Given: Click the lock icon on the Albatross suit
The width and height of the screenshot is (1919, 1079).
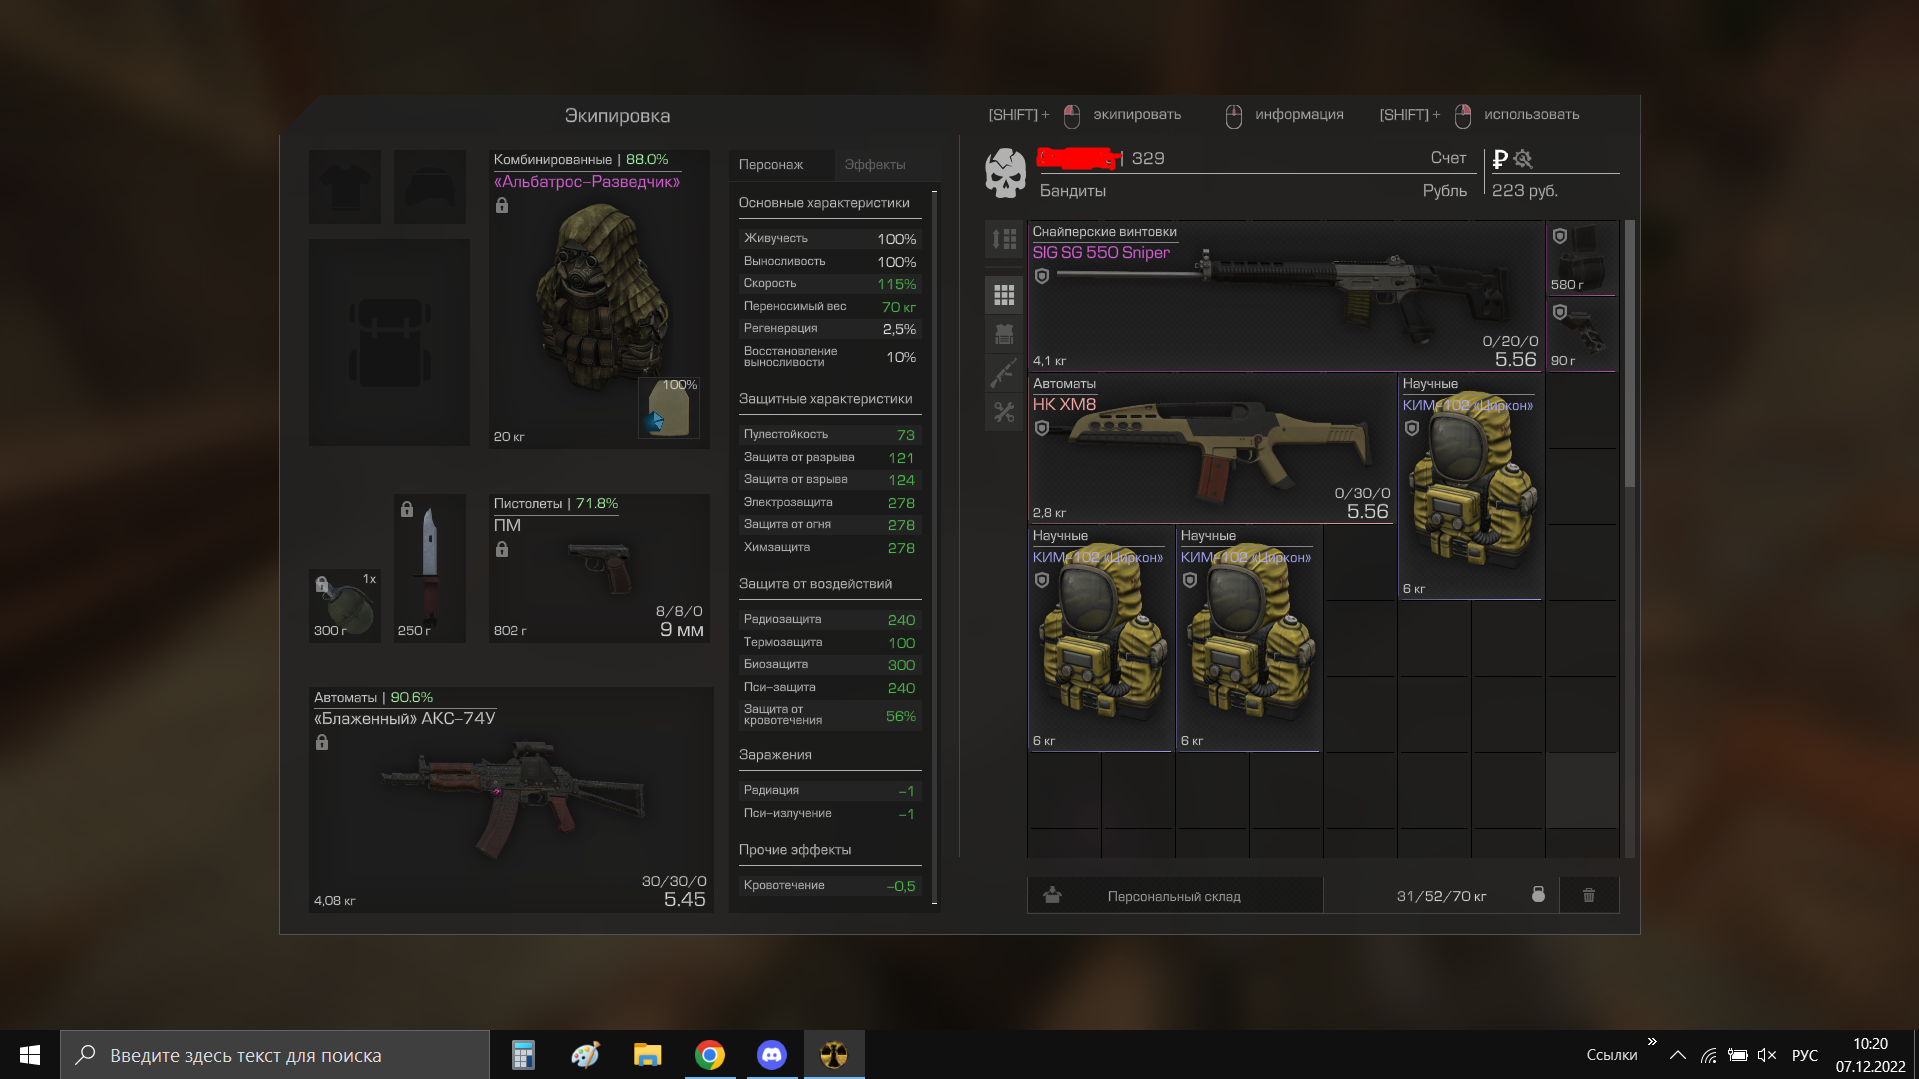Looking at the screenshot, I should (x=502, y=205).
